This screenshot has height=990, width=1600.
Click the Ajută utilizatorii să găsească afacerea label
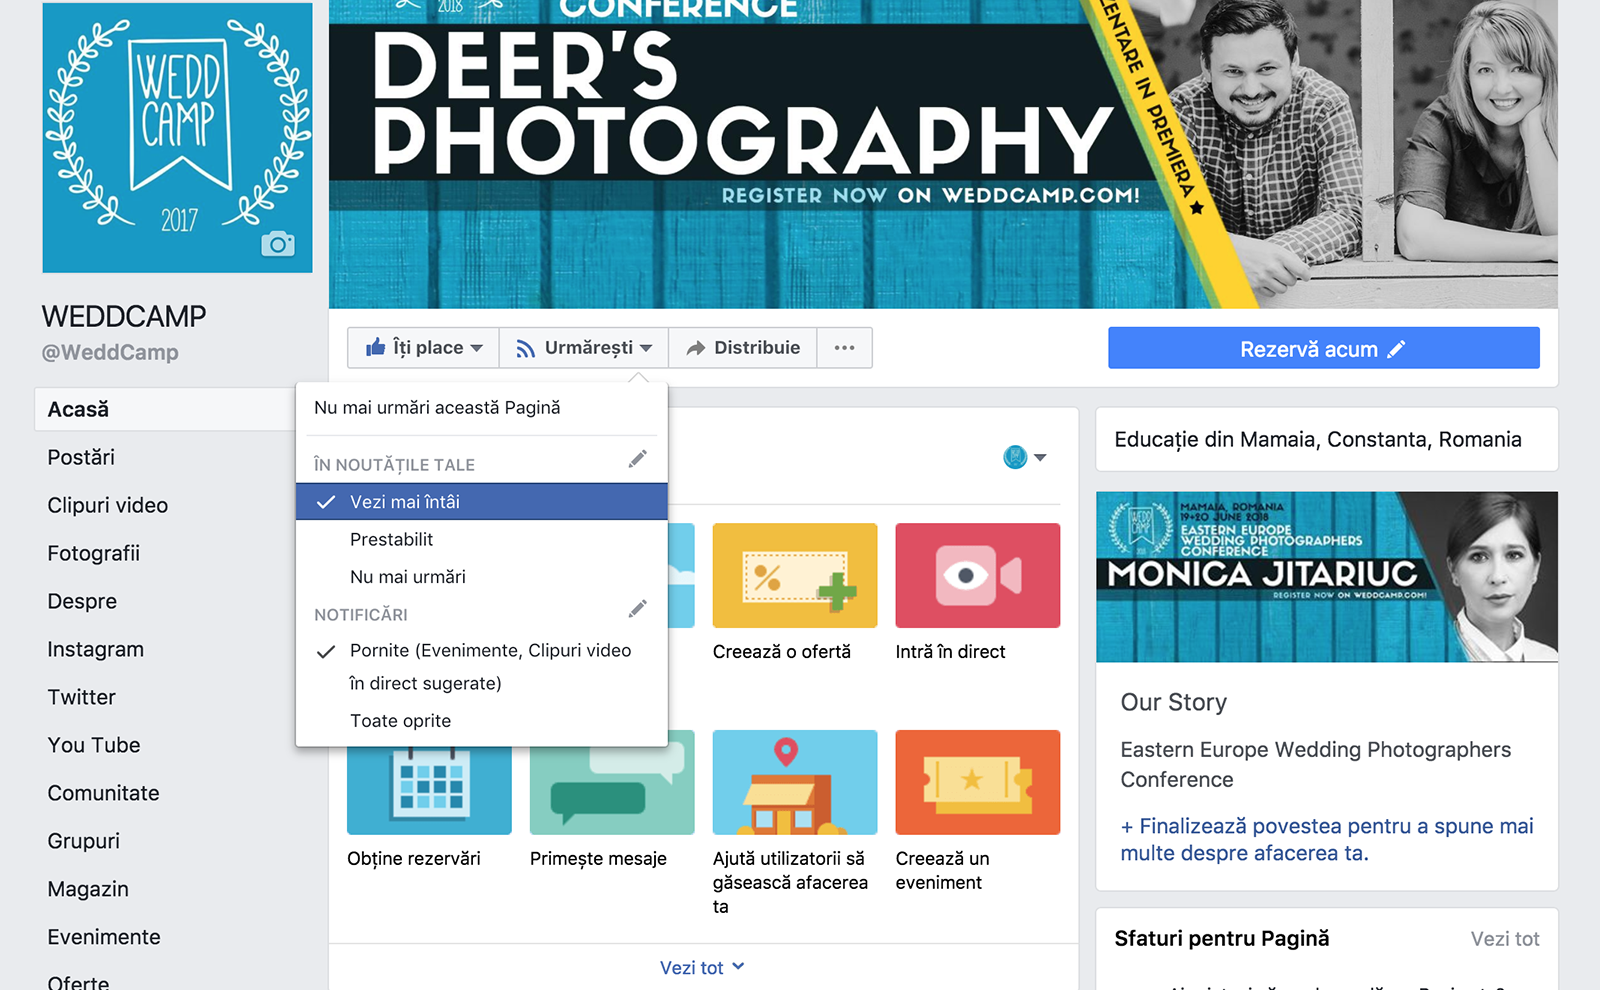[x=790, y=883]
